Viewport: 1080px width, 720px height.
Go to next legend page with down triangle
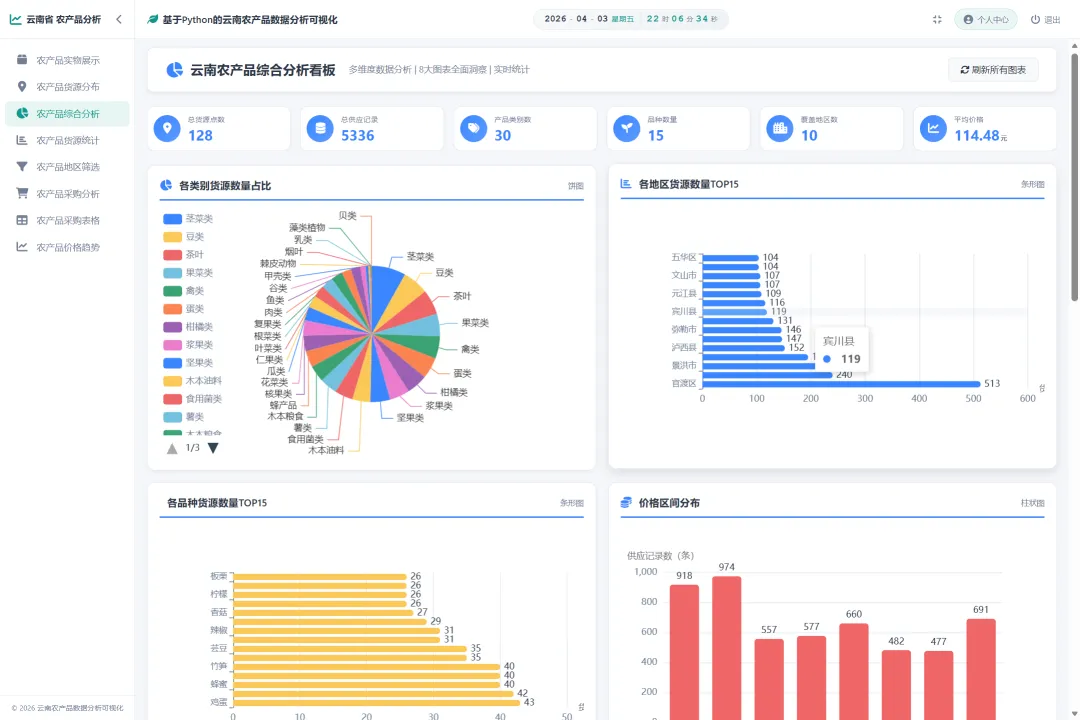coord(213,448)
